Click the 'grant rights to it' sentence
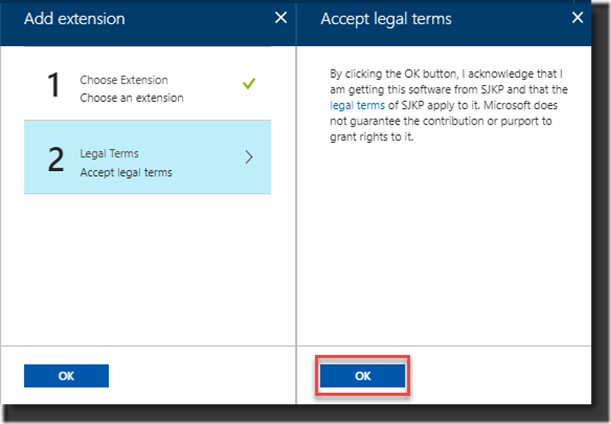The image size is (611, 424). click(x=371, y=137)
